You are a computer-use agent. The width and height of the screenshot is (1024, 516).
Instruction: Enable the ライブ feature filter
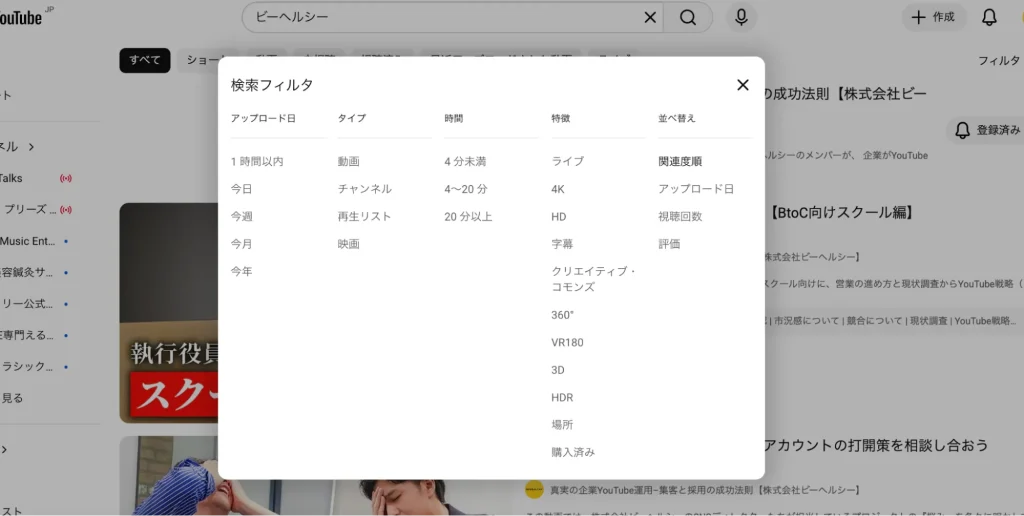567,161
